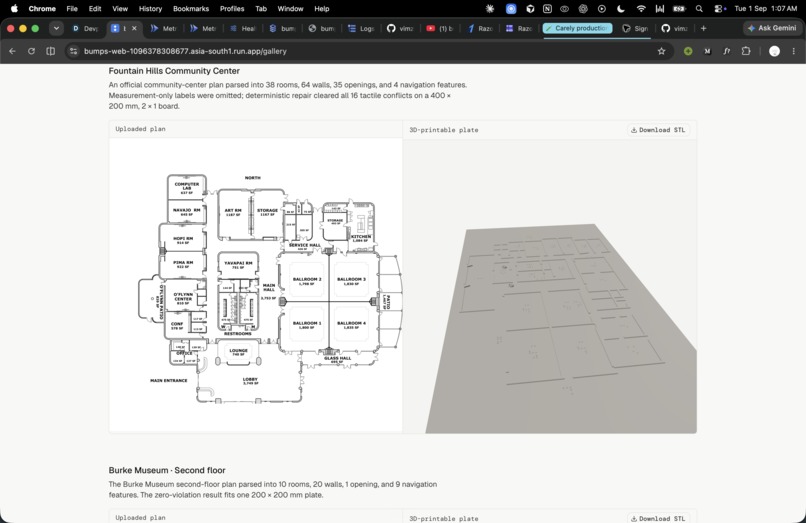The width and height of the screenshot is (806, 523).
Task: Toggle Do Not Disturb moon icon
Action: click(x=621, y=9)
